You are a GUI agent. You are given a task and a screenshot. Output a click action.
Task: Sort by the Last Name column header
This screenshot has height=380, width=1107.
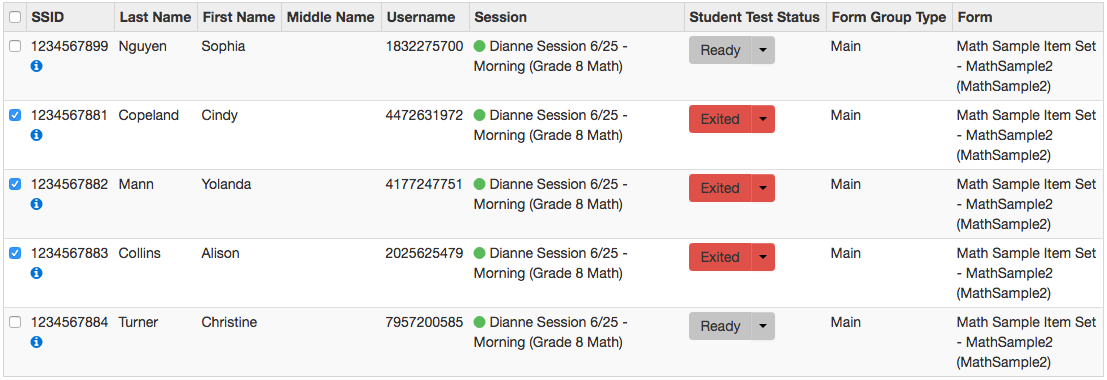155,18
